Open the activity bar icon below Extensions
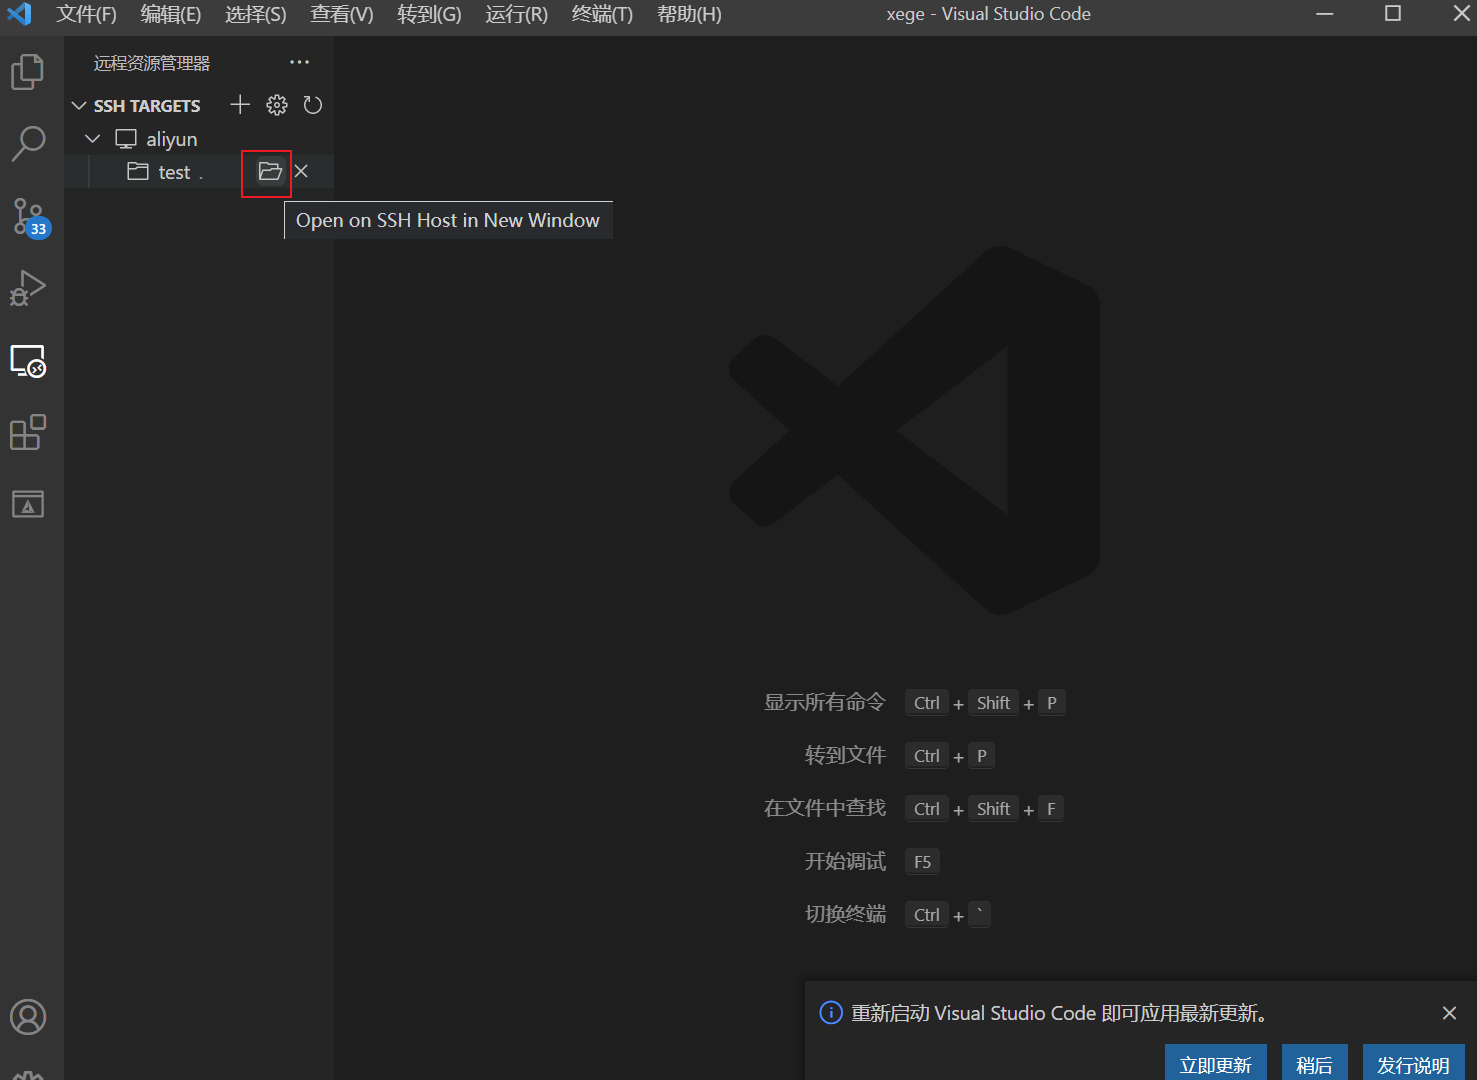Viewport: 1477px width, 1080px height. tap(28, 504)
